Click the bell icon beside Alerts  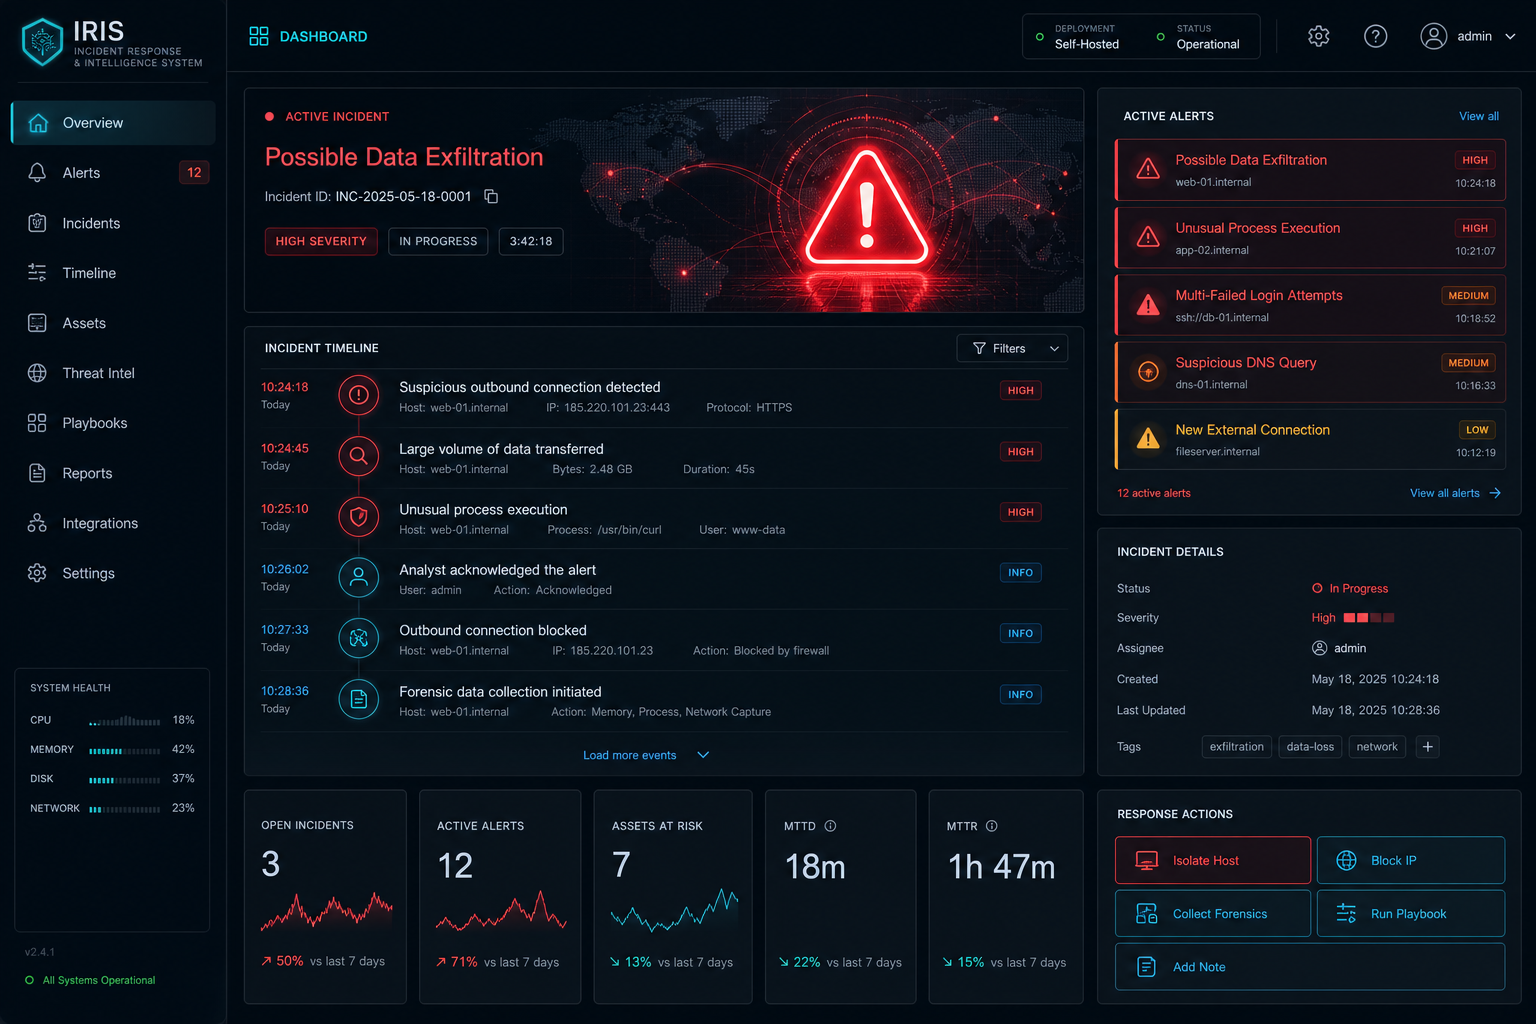(x=37, y=172)
